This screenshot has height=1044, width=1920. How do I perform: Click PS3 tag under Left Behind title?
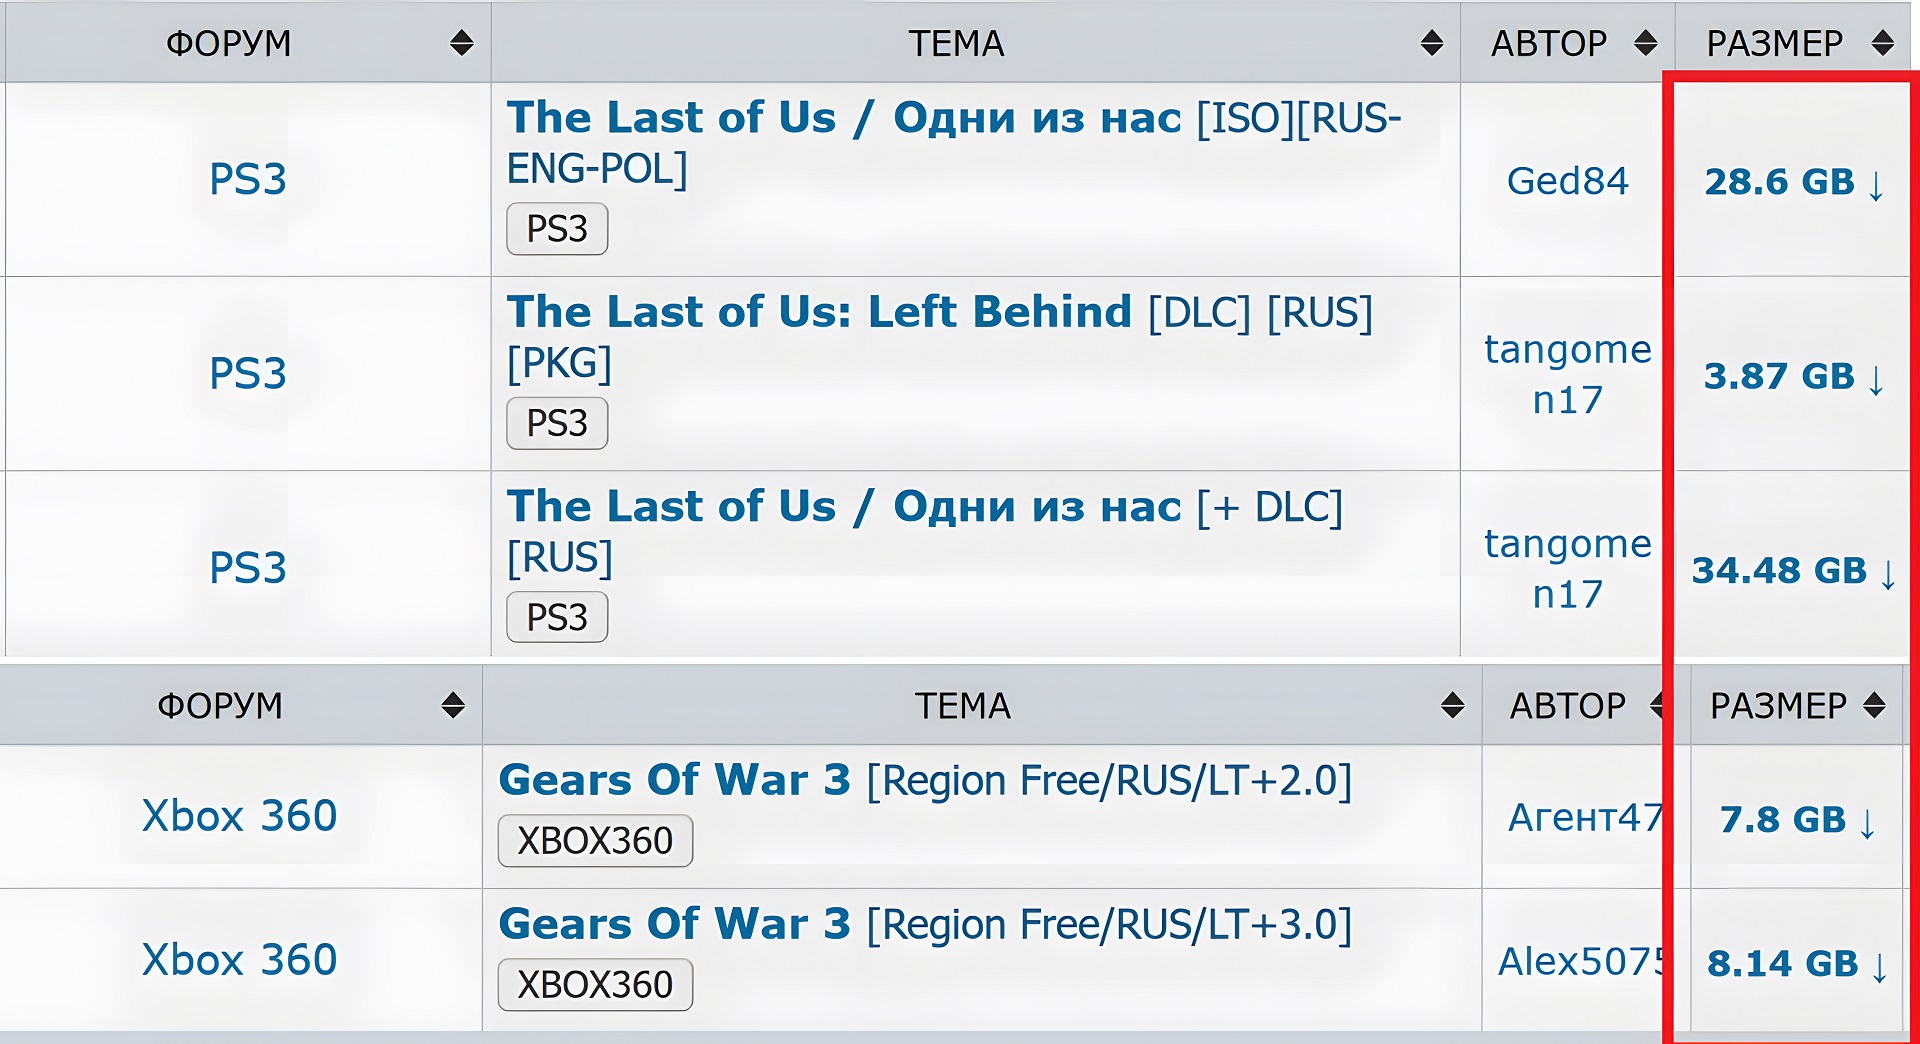click(557, 423)
